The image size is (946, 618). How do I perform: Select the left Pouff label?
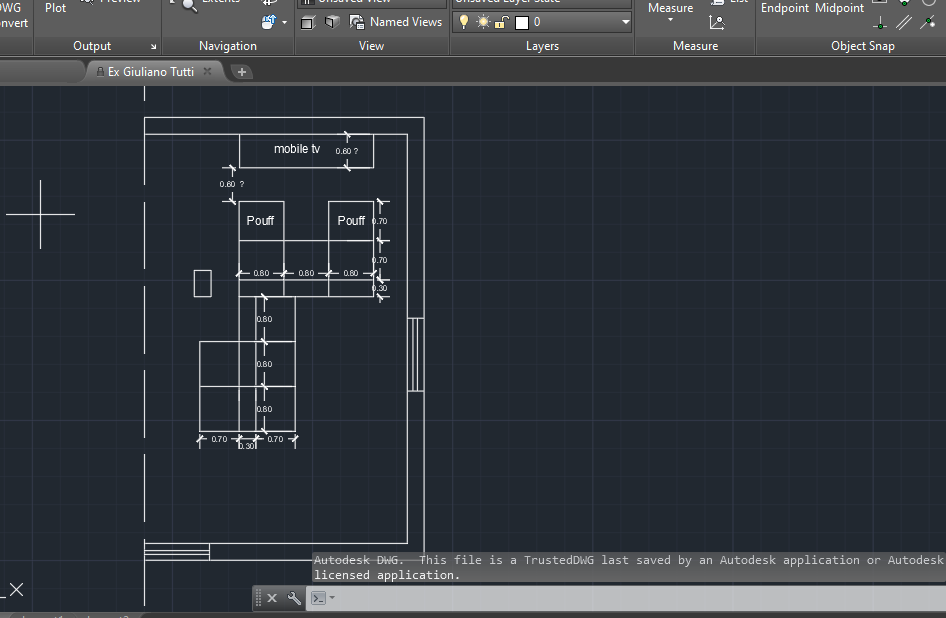coord(260,221)
